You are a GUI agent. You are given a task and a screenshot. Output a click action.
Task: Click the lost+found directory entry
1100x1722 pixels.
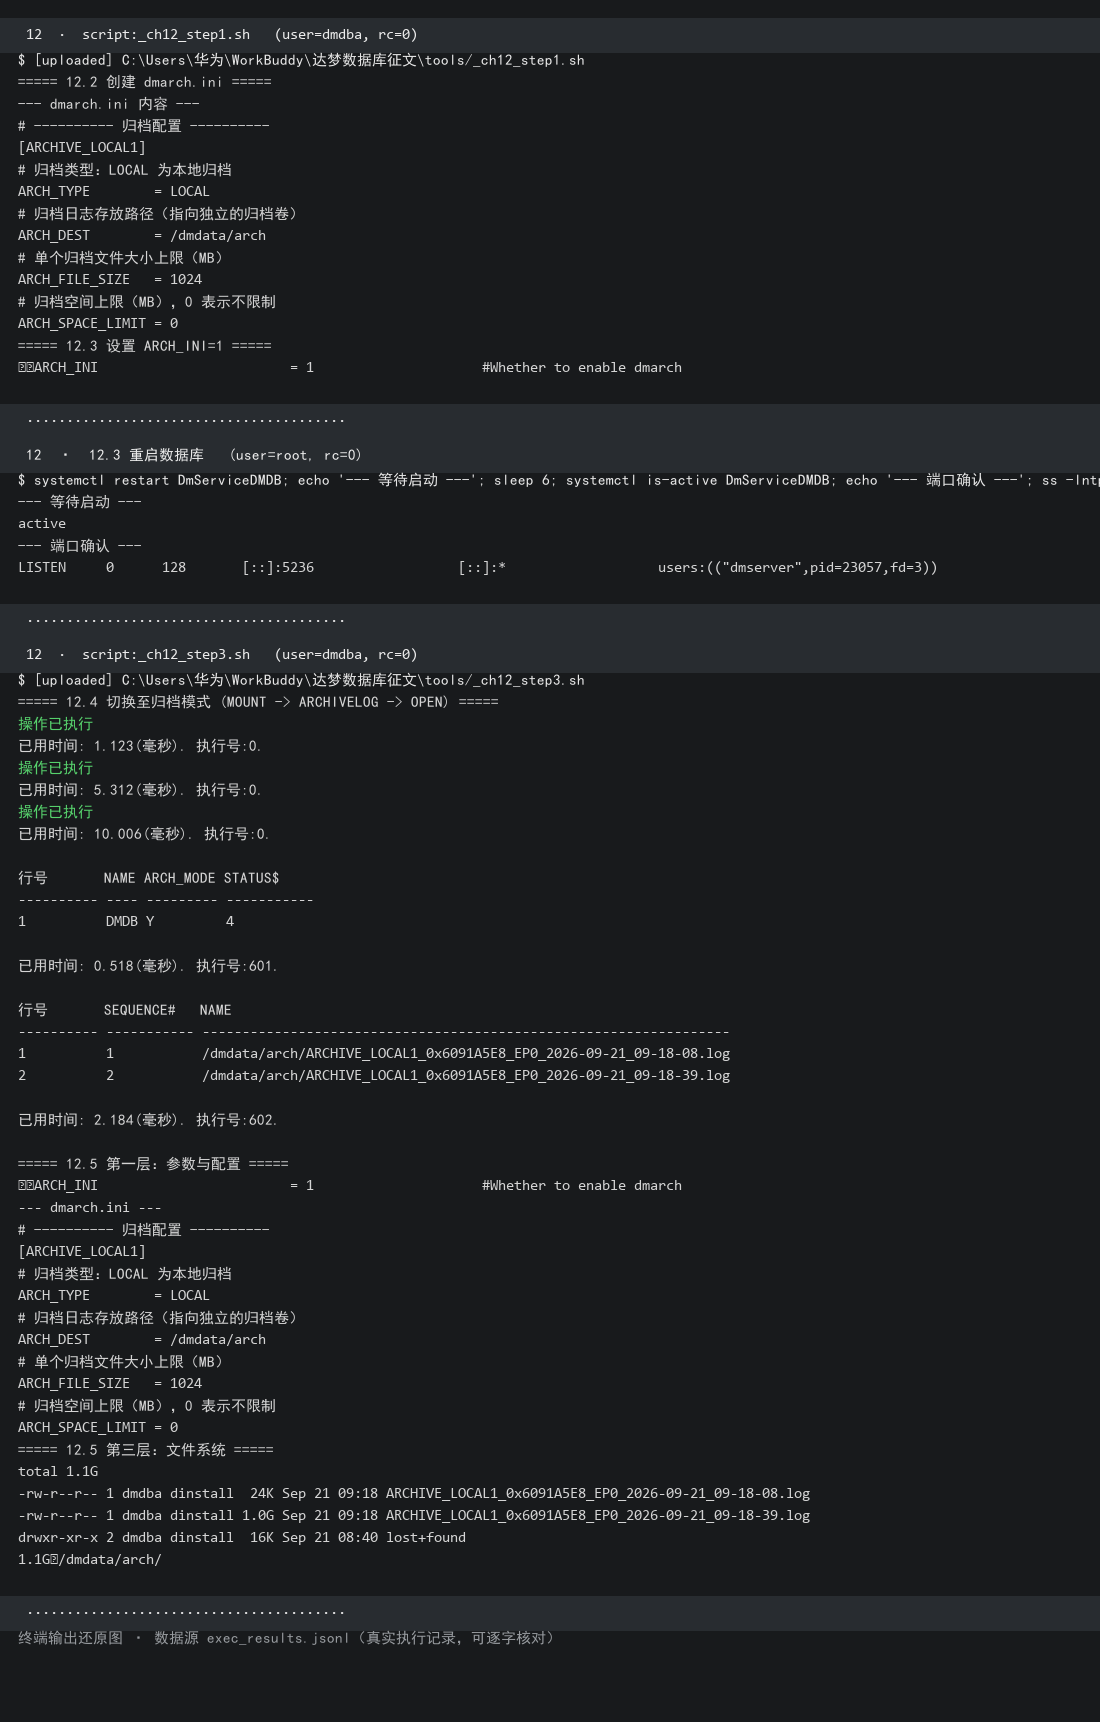click(242, 1538)
